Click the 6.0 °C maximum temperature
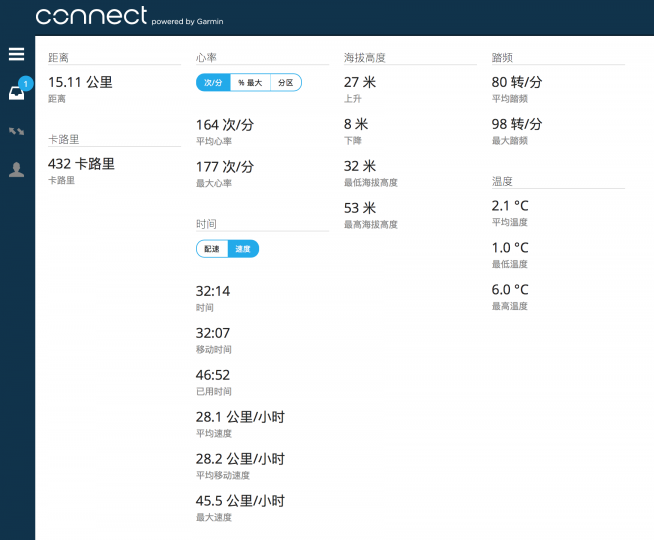This screenshot has width=654, height=540. [x=510, y=289]
